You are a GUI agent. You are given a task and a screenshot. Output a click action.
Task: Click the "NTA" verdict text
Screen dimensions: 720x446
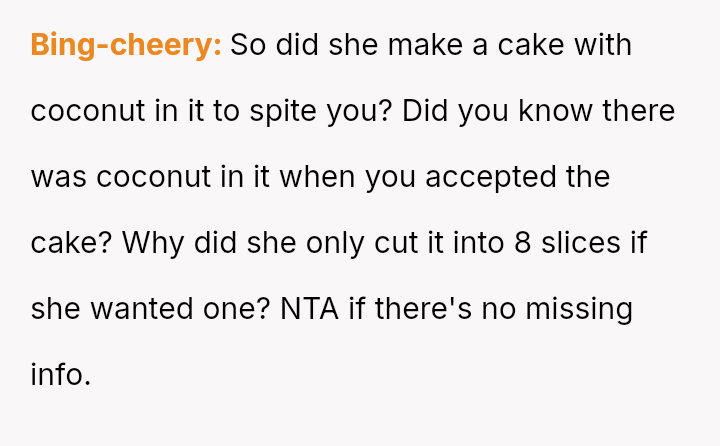pos(310,309)
